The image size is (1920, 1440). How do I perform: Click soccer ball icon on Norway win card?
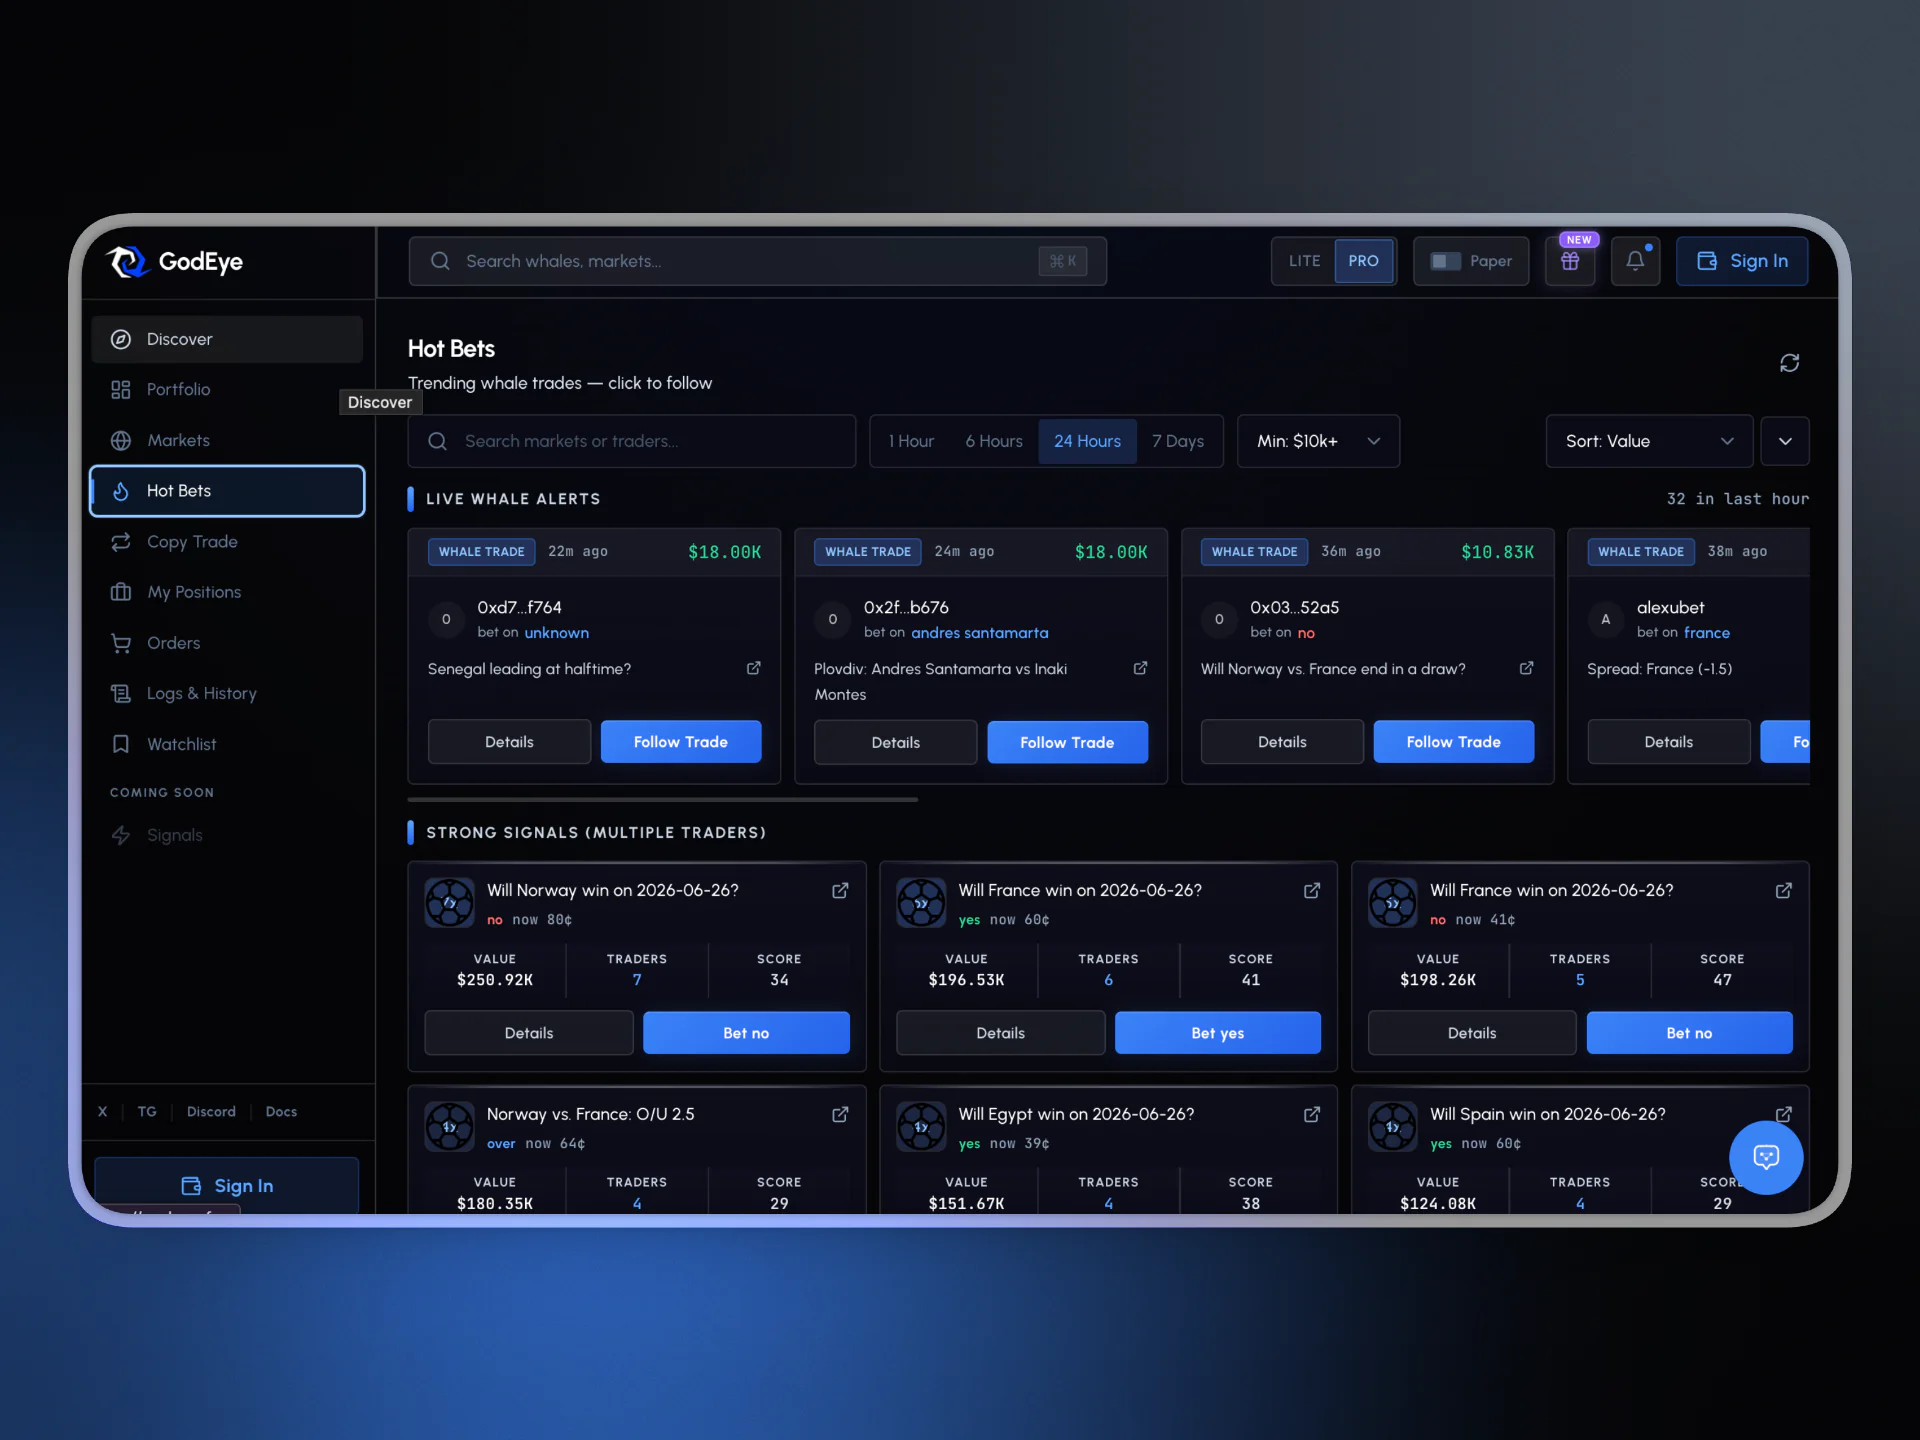[x=450, y=903]
